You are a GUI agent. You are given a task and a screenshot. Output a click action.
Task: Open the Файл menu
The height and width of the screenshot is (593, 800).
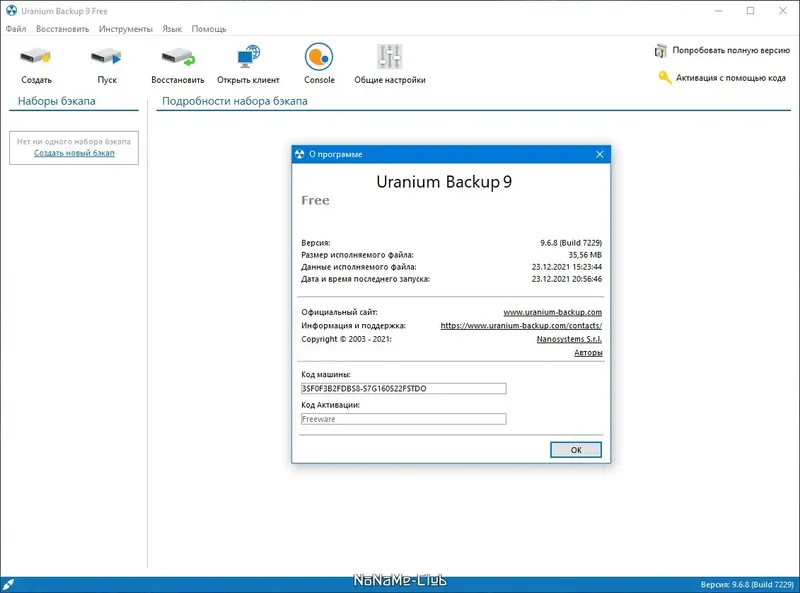pyautogui.click(x=16, y=29)
